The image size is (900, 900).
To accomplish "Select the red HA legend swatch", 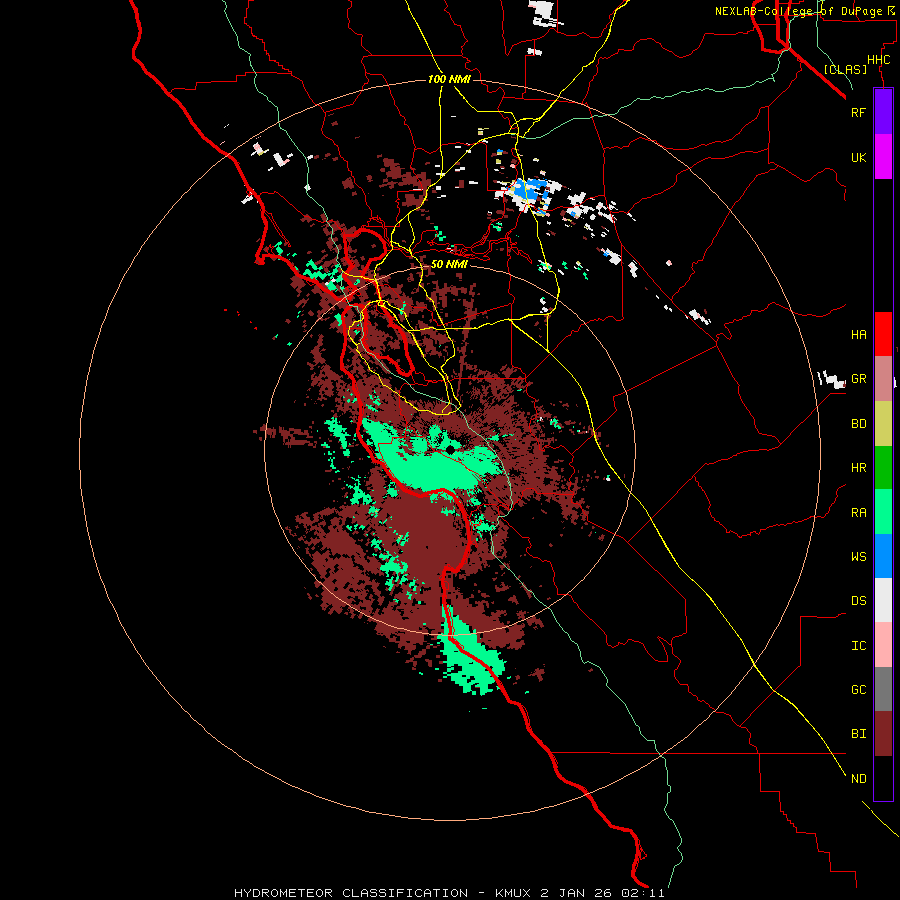I will 883,334.
